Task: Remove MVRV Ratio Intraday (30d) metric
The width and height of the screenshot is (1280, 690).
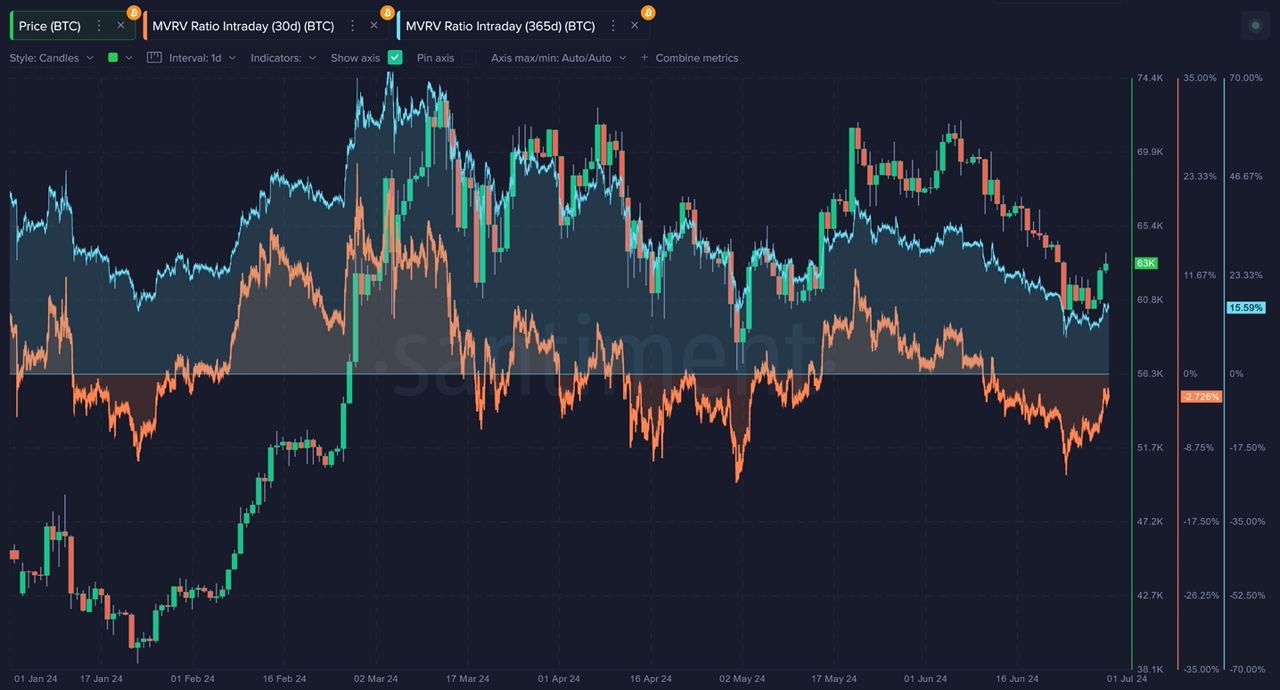Action: (x=374, y=26)
